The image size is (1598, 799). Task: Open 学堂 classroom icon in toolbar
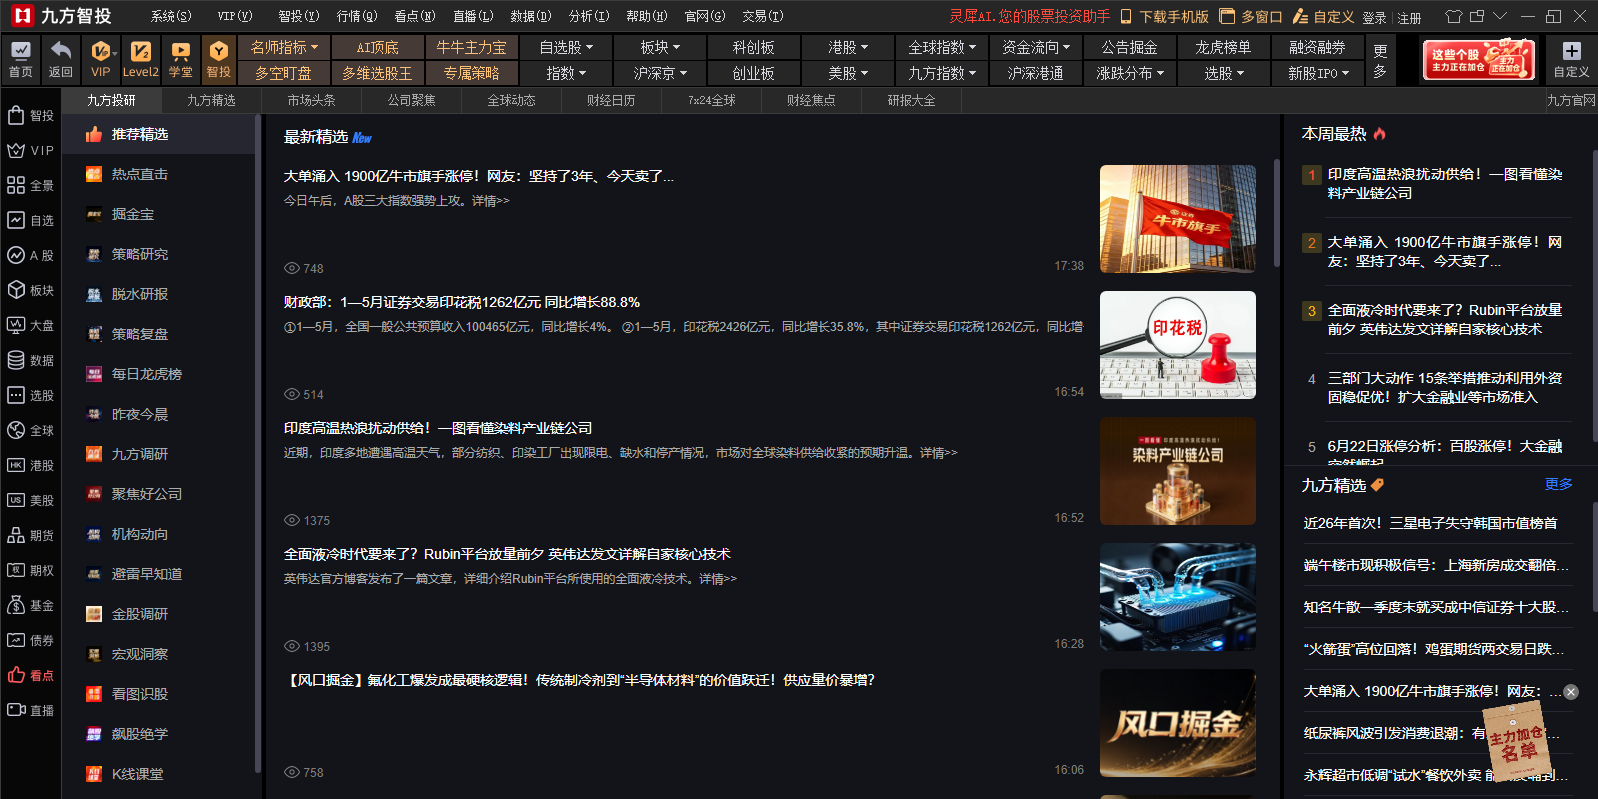coord(181,59)
